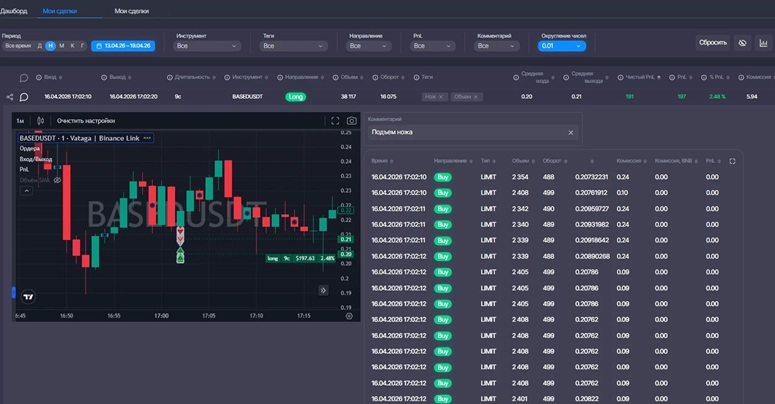Collapse the chart indicator legend
The width and height of the screenshot is (775, 404).
[x=26, y=191]
